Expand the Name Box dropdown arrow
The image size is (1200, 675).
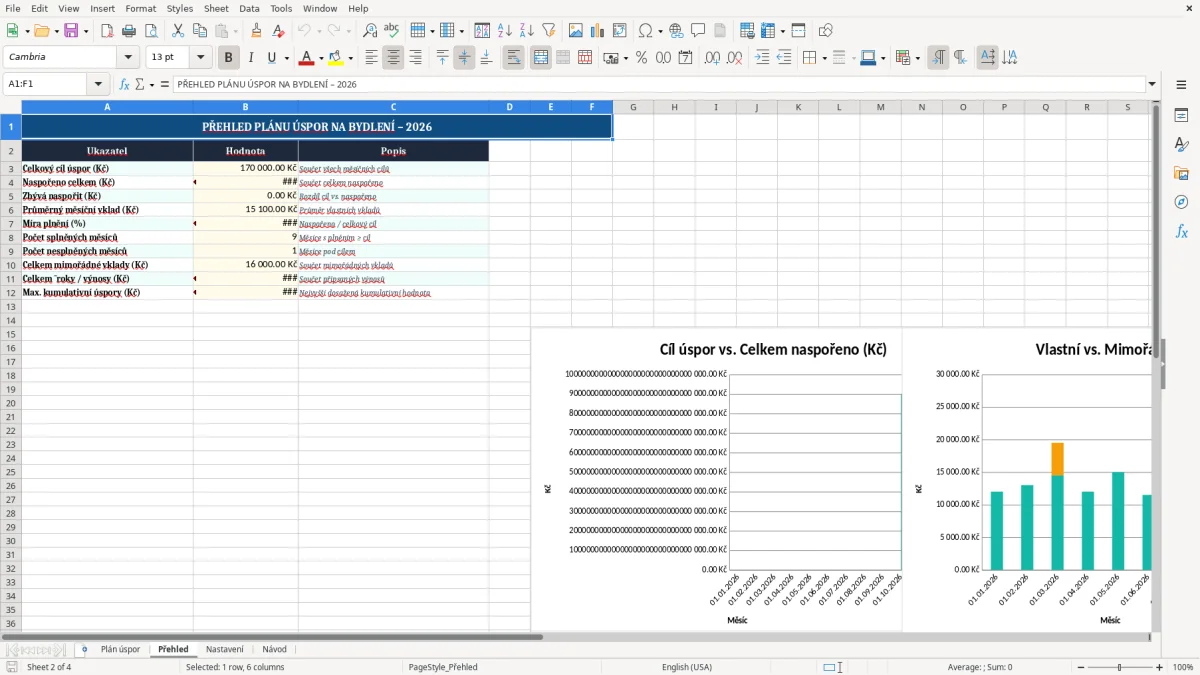98,84
